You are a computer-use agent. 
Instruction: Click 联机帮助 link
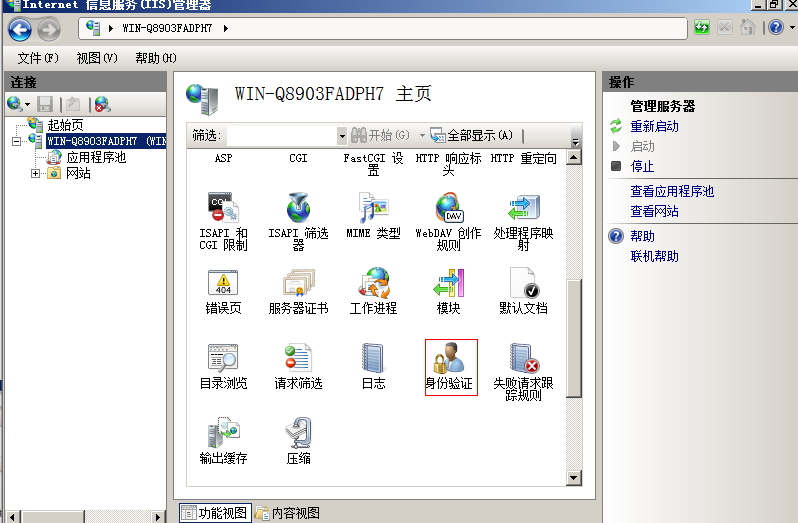(654, 256)
